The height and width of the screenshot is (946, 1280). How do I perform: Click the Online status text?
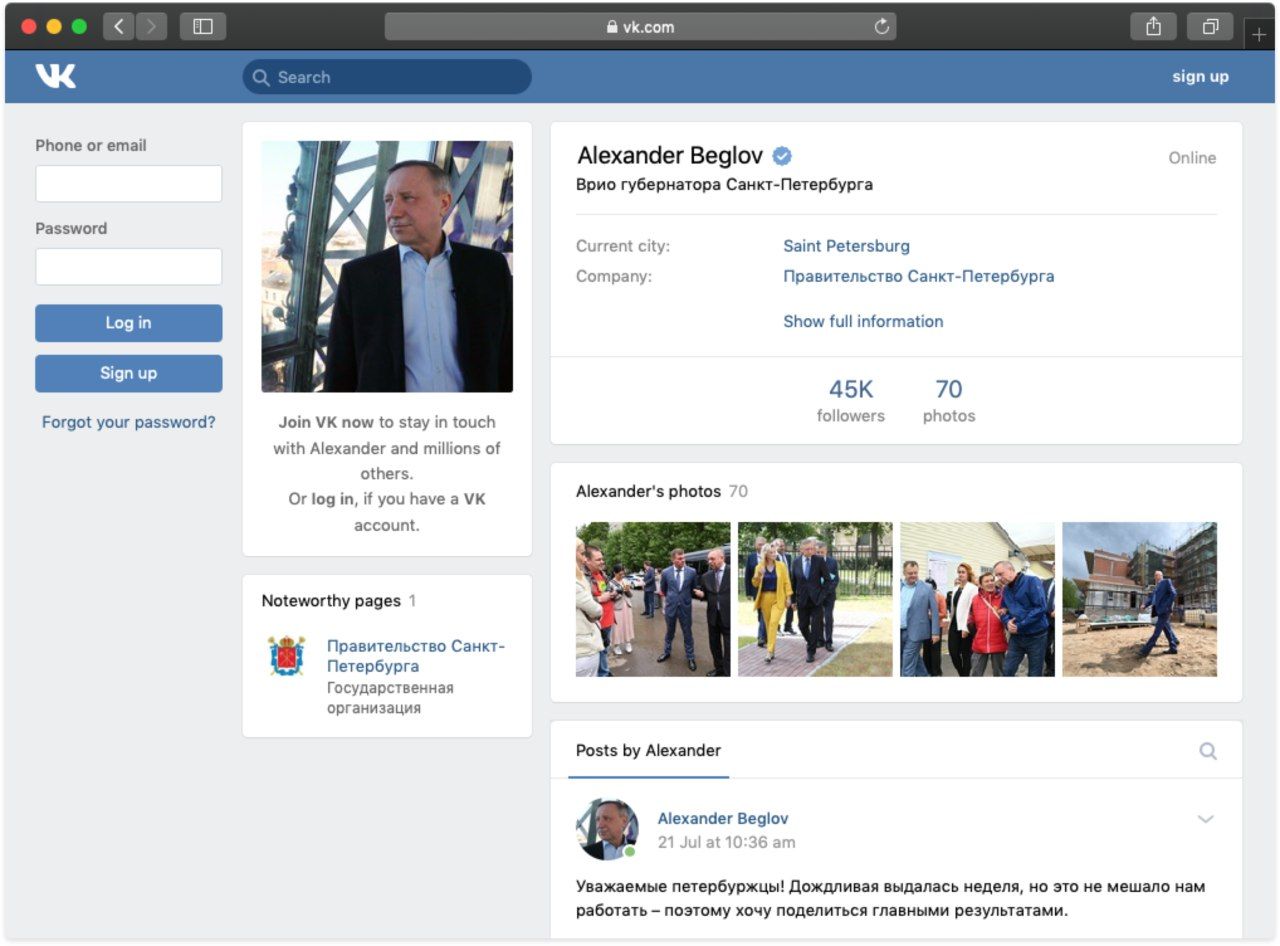[1192, 158]
